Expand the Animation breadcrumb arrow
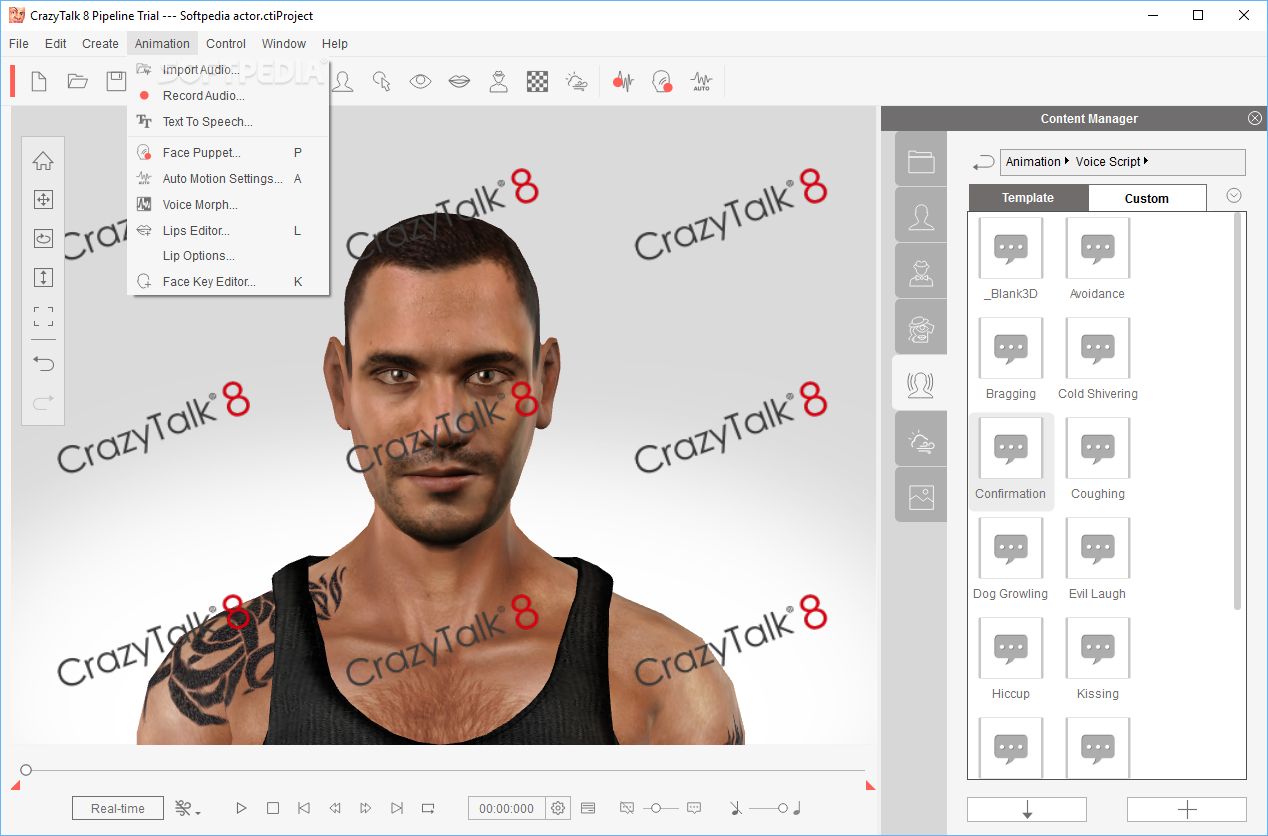Viewport: 1268px width, 836px height. 1067,161
